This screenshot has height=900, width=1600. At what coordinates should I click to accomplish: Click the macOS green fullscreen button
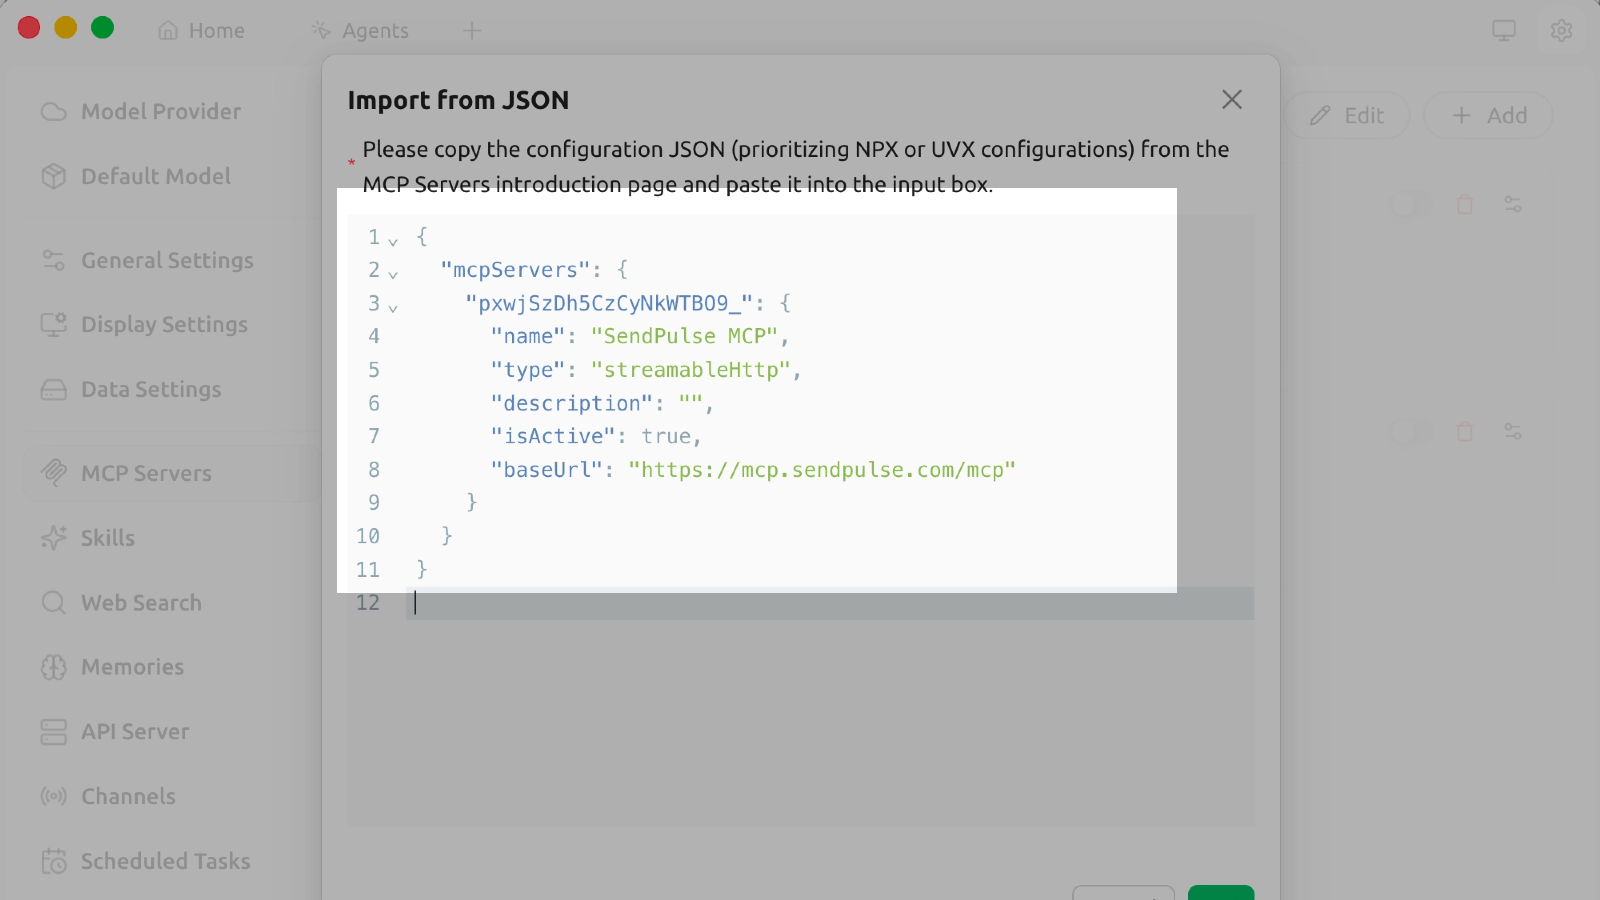coord(102,28)
